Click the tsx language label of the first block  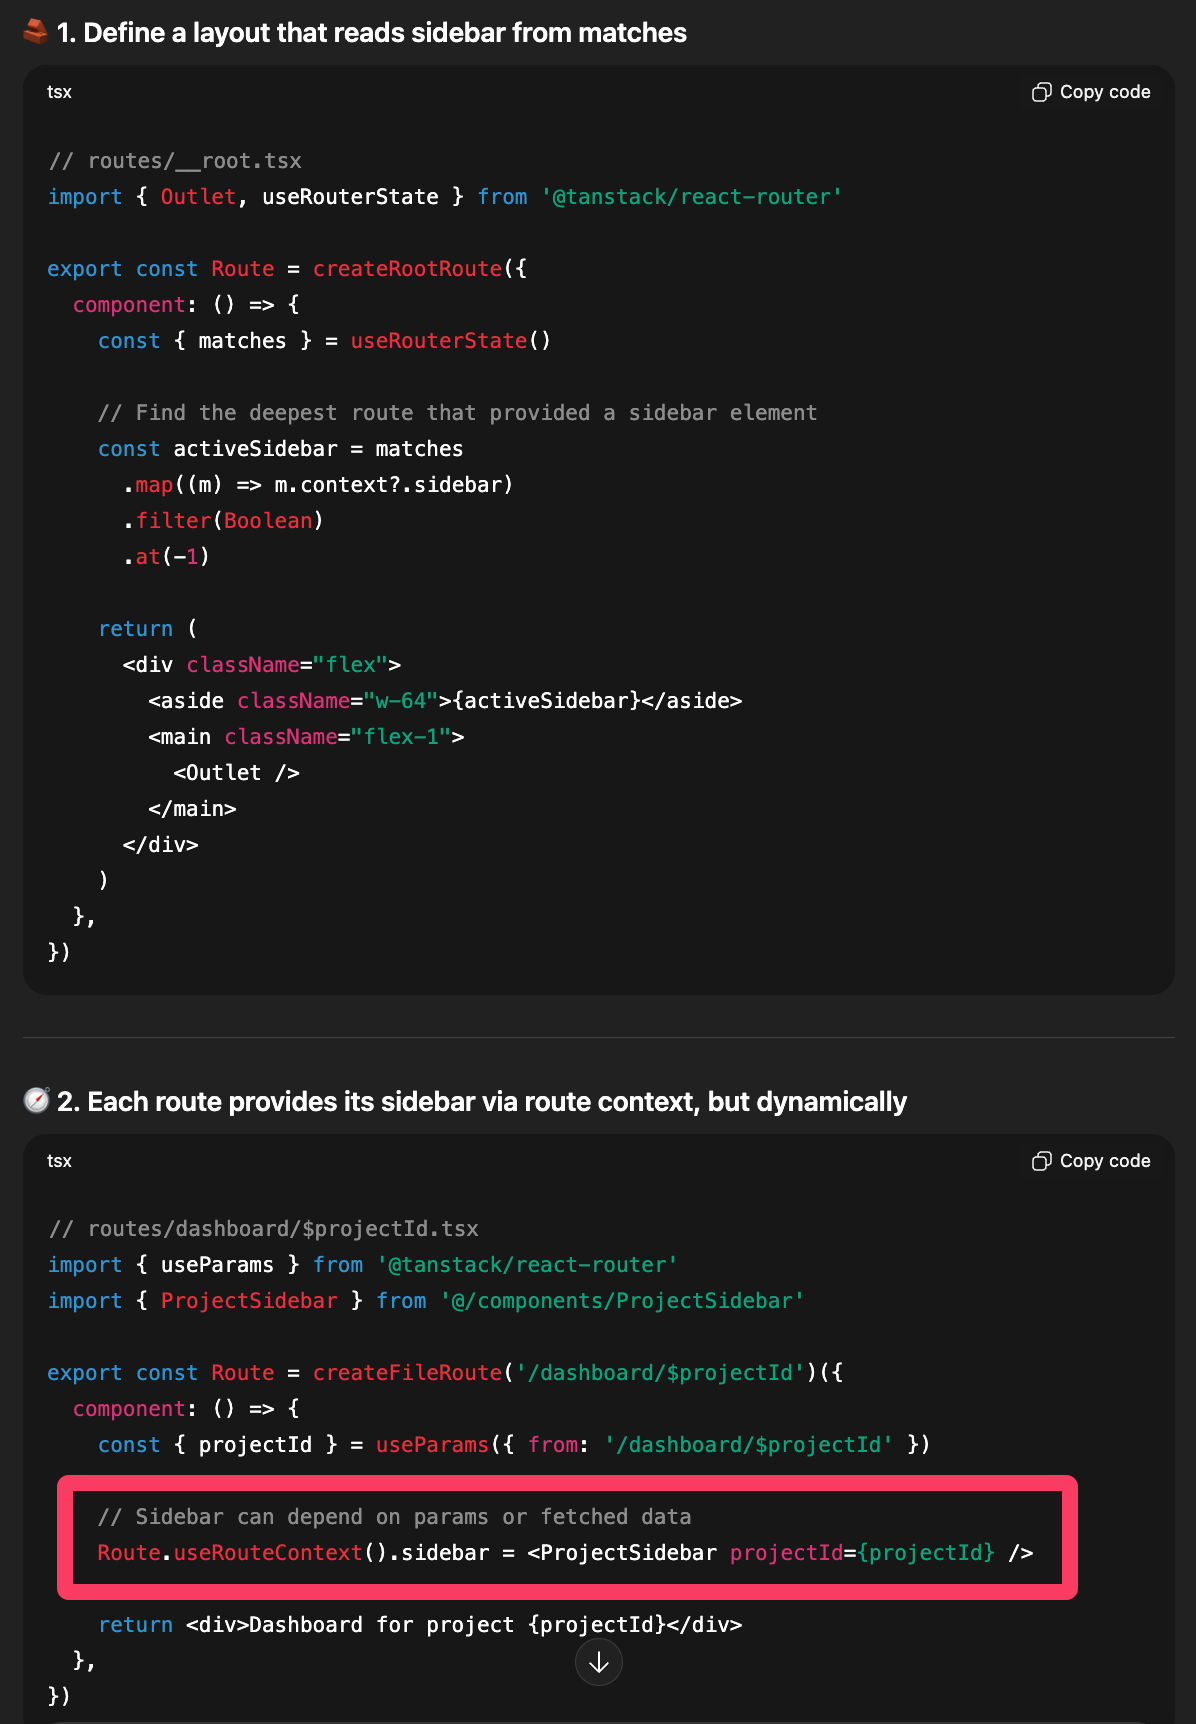click(x=59, y=92)
